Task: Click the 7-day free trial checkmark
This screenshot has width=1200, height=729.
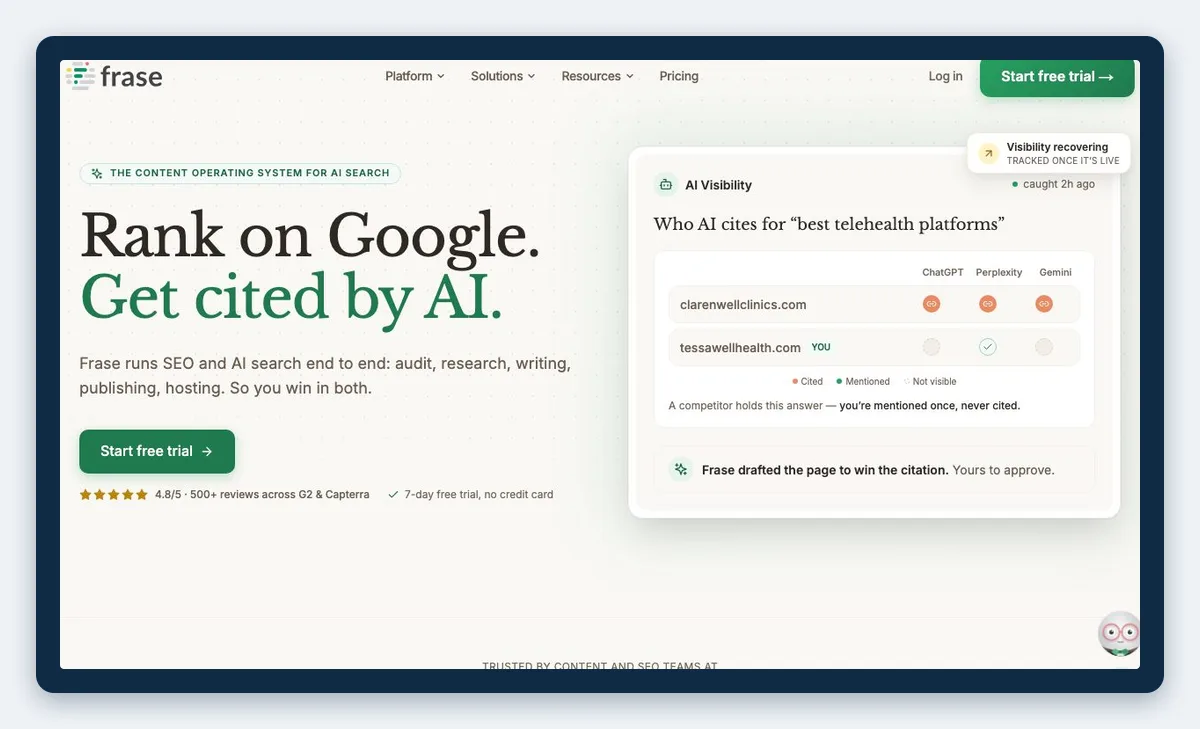Action: pos(393,494)
